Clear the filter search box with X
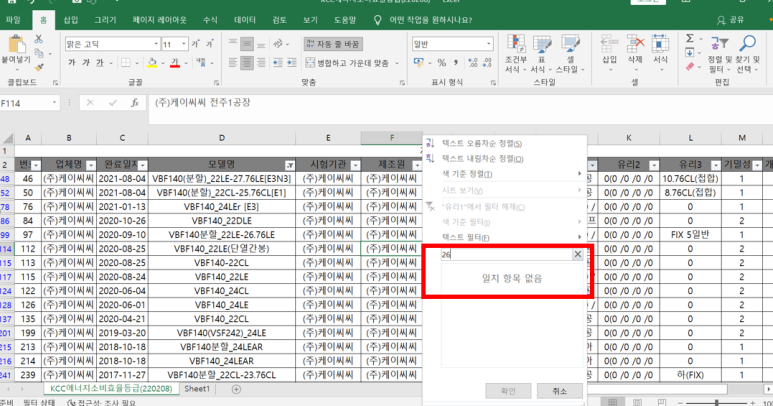 [577, 254]
